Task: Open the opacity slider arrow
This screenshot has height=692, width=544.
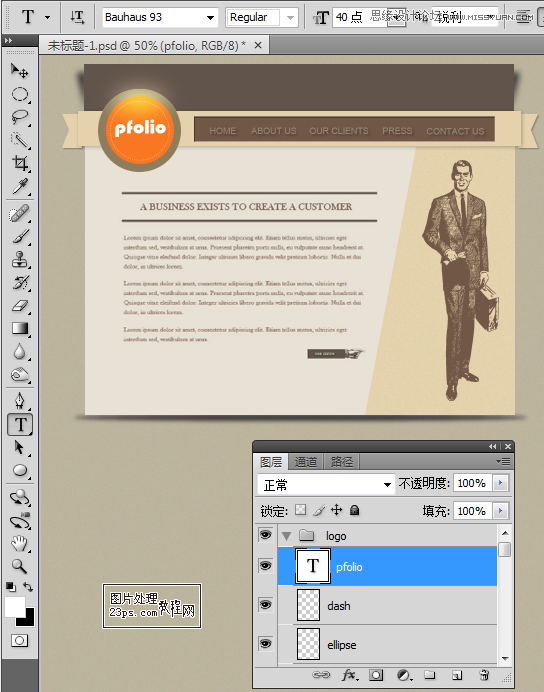Action: [501, 483]
